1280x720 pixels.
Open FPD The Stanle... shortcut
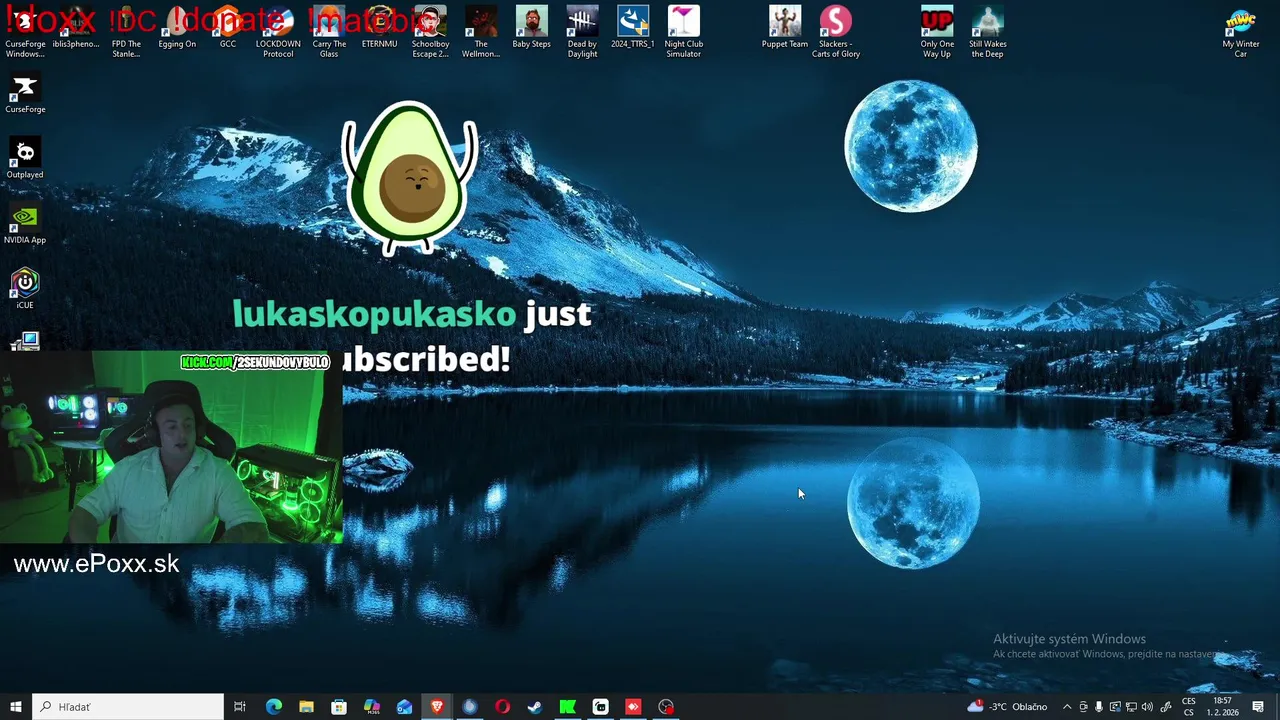click(x=126, y=32)
